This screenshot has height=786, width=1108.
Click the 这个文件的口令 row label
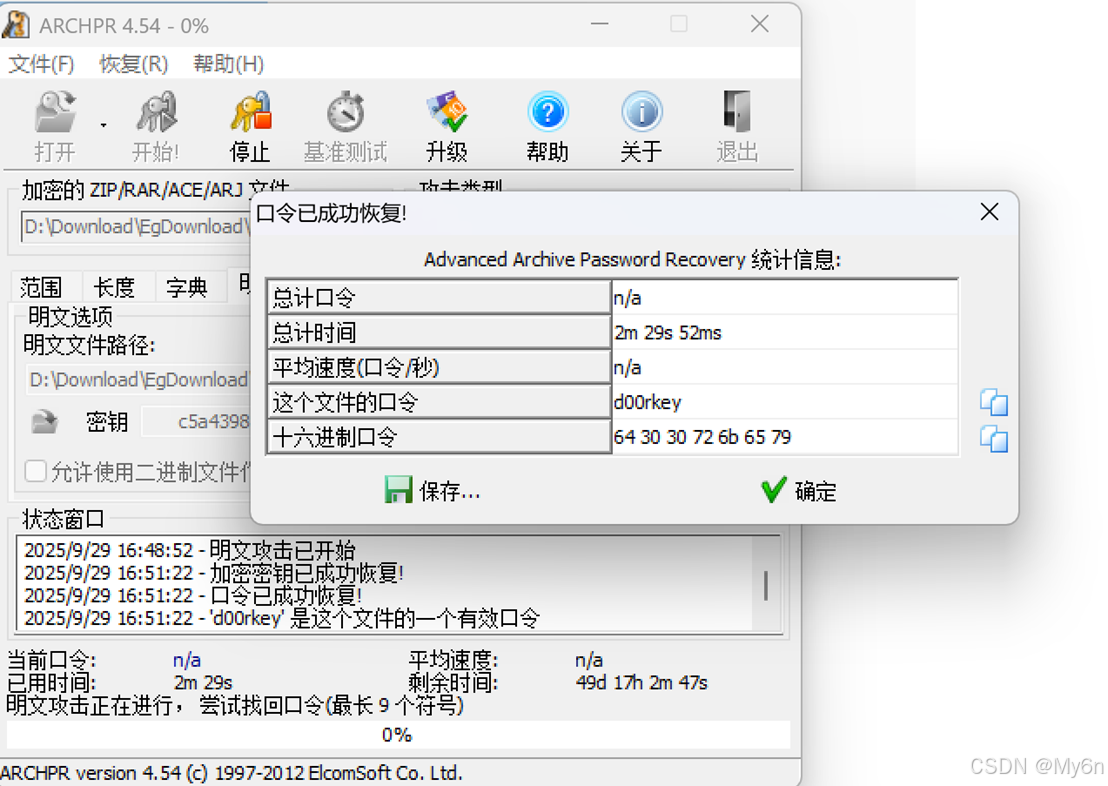[439, 402]
